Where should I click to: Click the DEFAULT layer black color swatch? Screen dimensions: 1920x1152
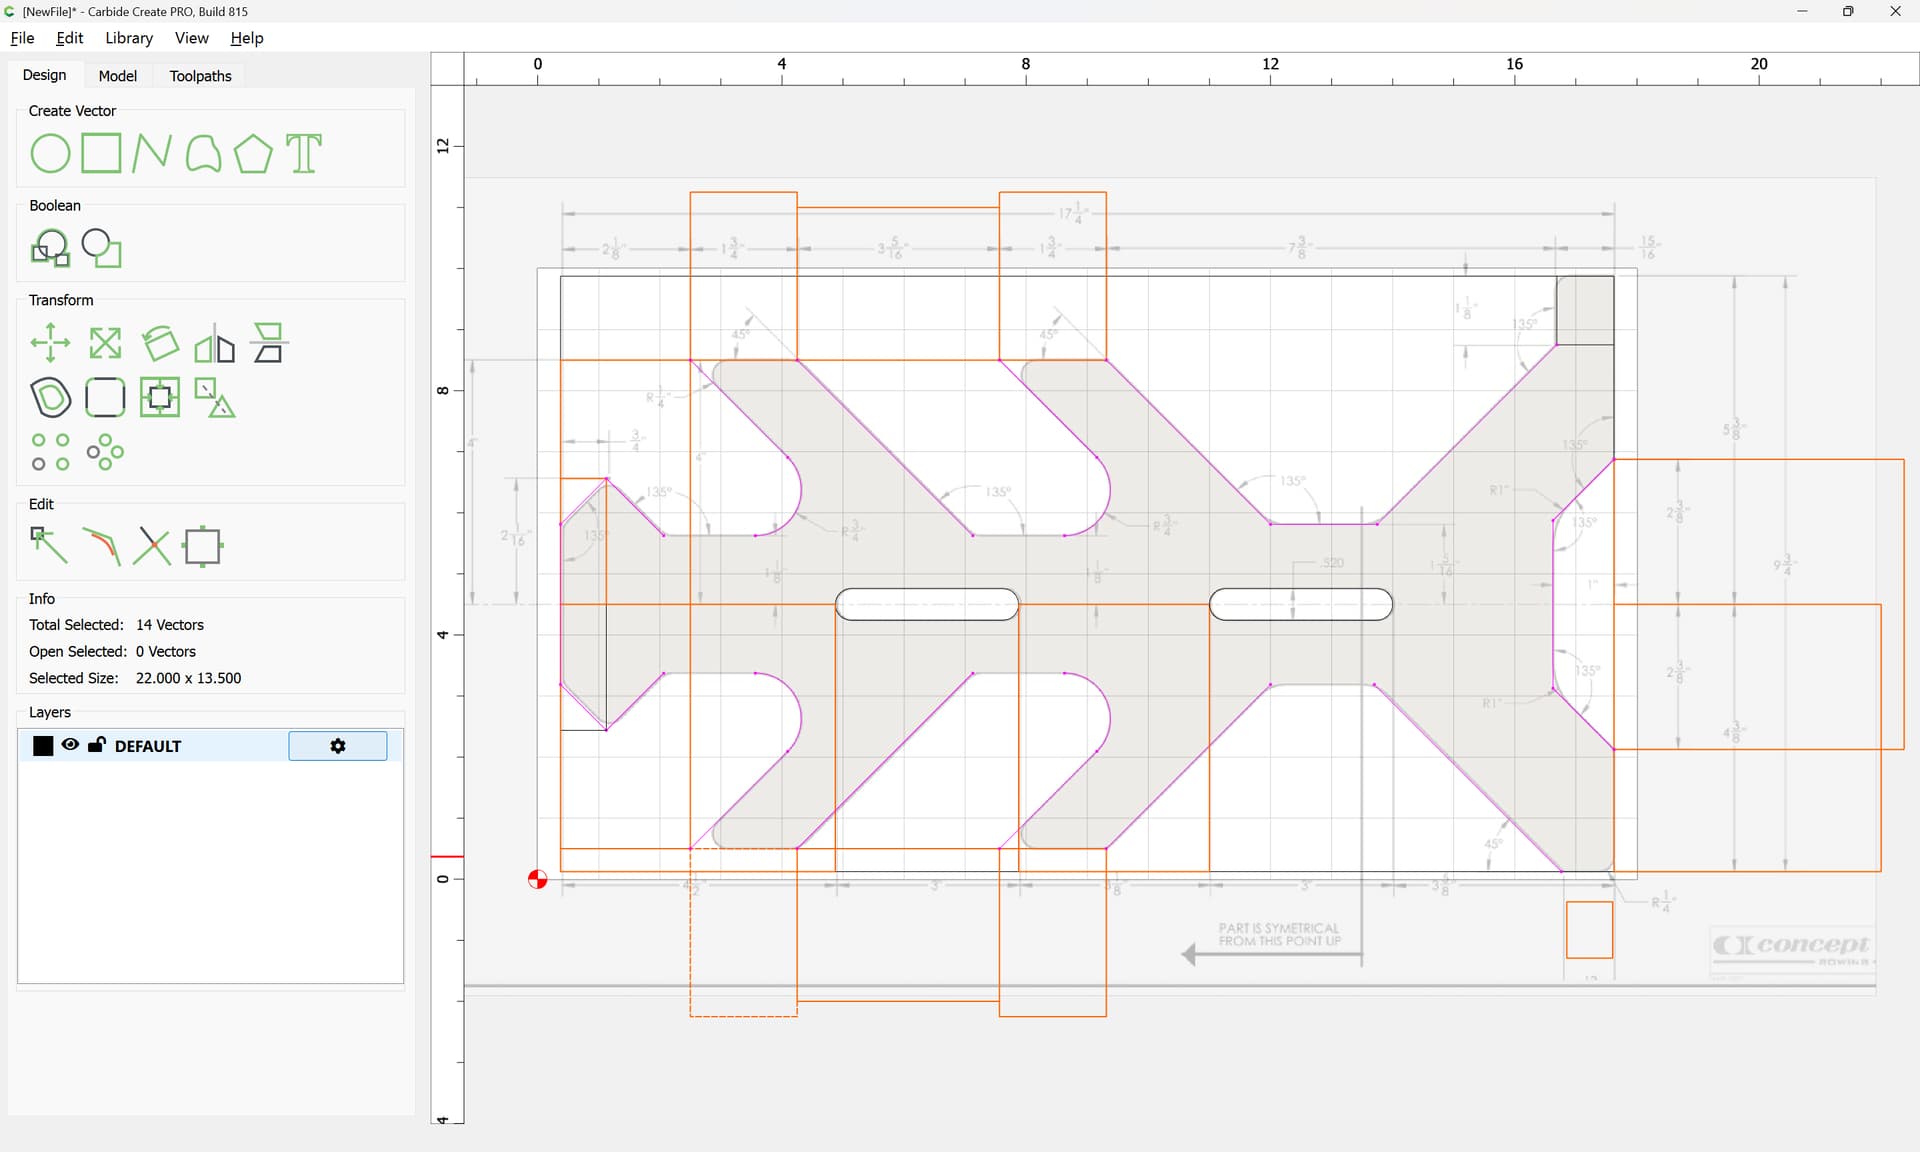pyautogui.click(x=43, y=746)
